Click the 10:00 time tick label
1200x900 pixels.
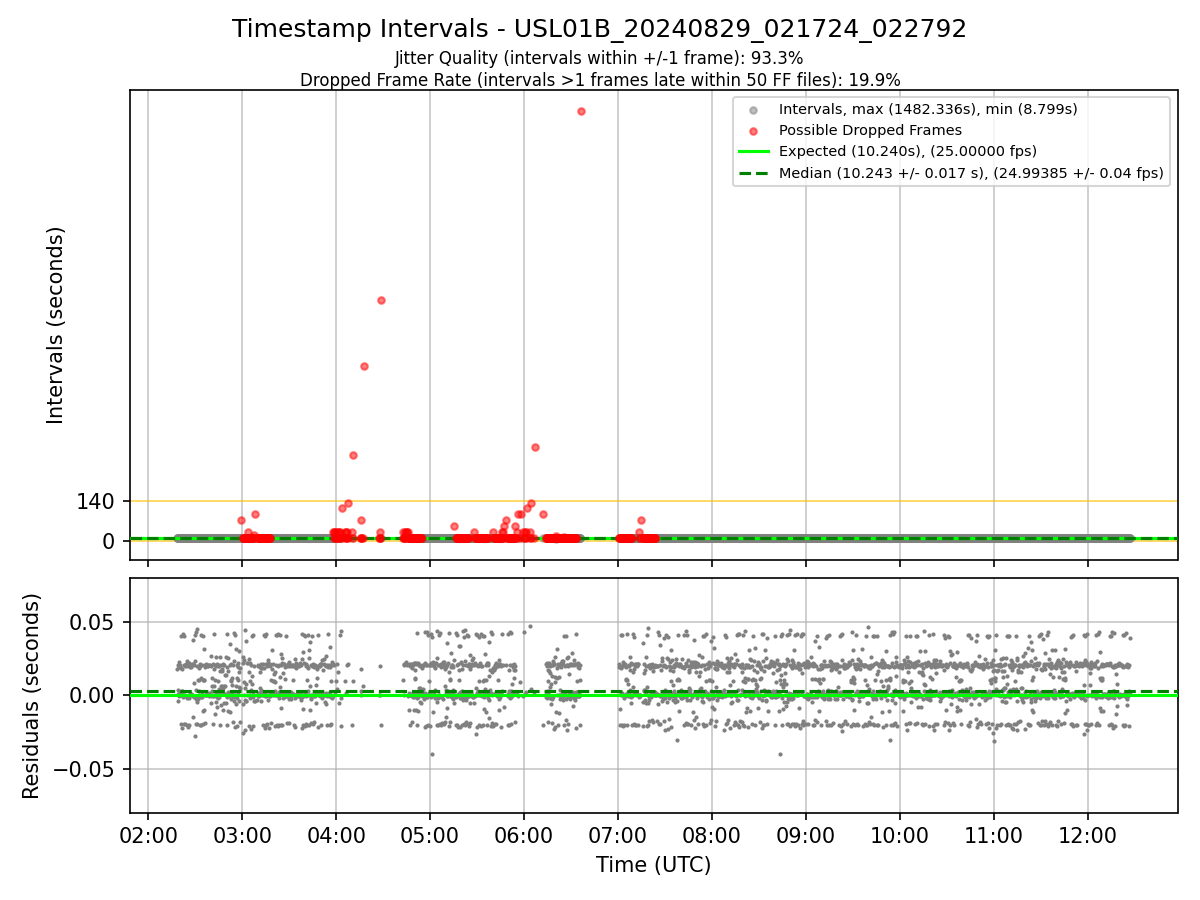tap(900, 834)
